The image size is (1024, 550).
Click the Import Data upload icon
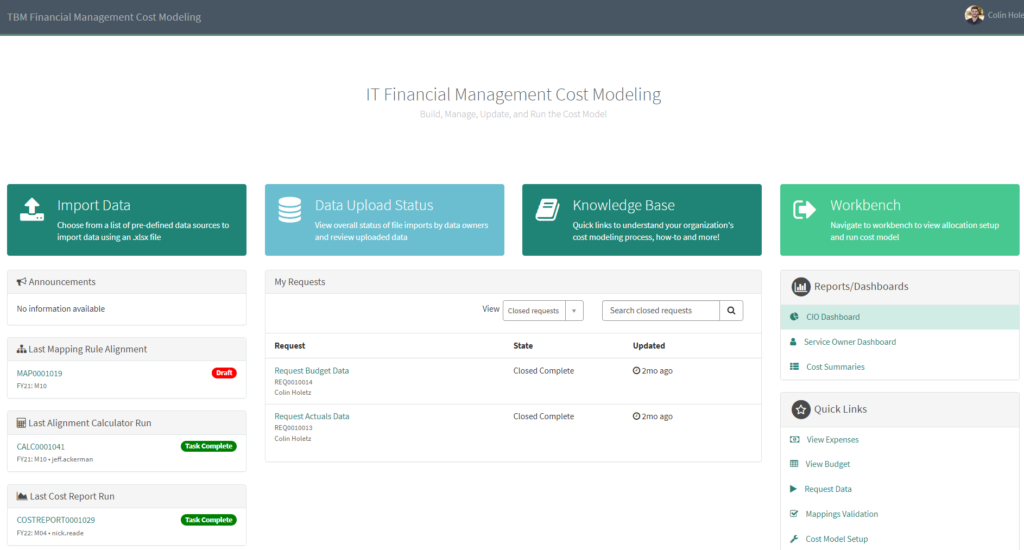coord(32,209)
